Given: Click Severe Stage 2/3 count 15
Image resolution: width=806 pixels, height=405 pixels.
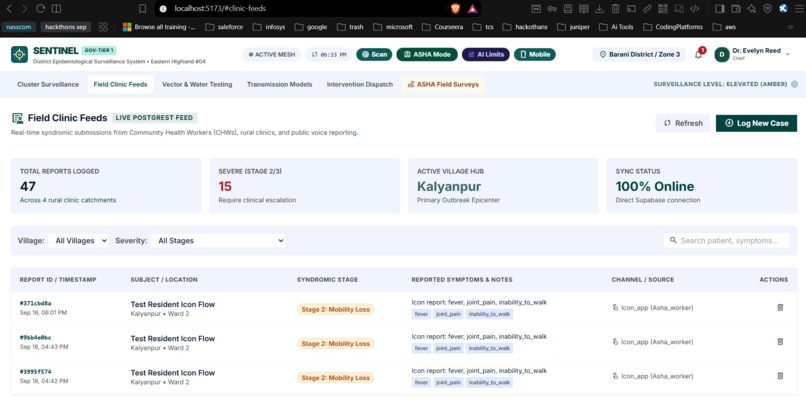Looking at the screenshot, I should tap(225, 187).
